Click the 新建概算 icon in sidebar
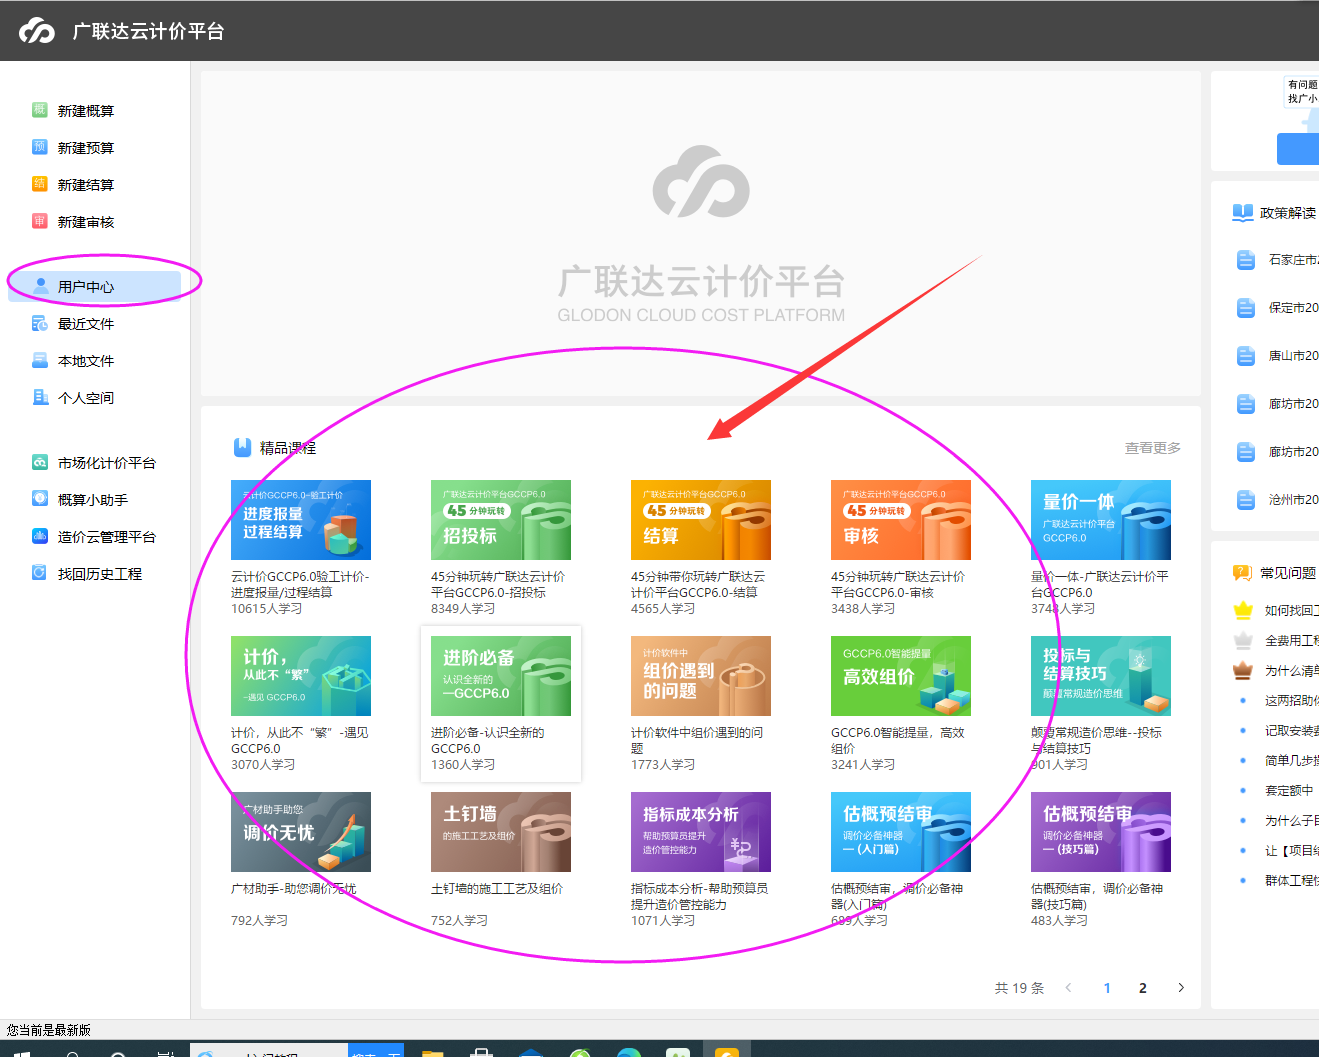The width and height of the screenshot is (1319, 1057). pyautogui.click(x=40, y=110)
